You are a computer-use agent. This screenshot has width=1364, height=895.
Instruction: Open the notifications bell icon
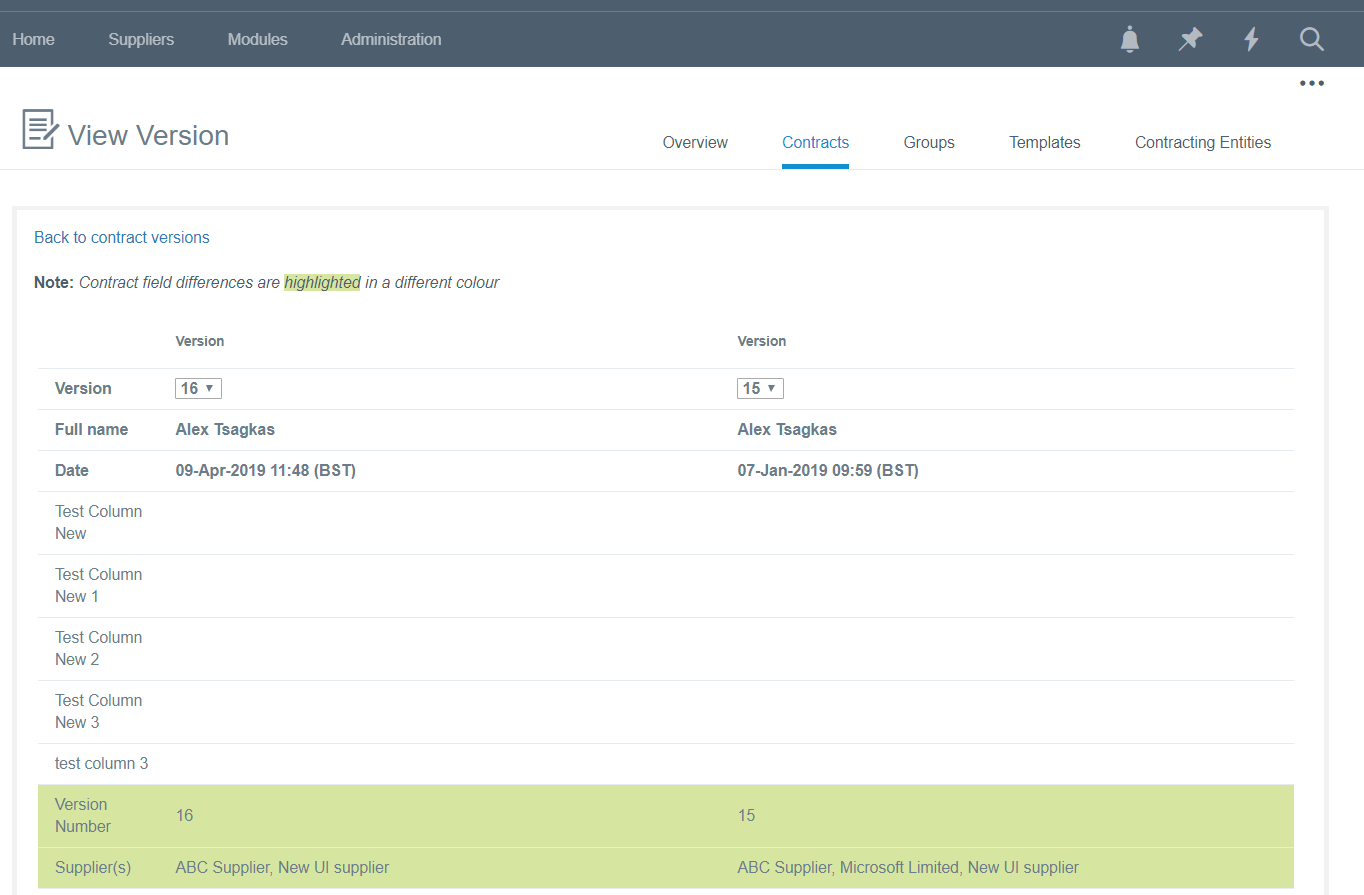pos(1130,40)
